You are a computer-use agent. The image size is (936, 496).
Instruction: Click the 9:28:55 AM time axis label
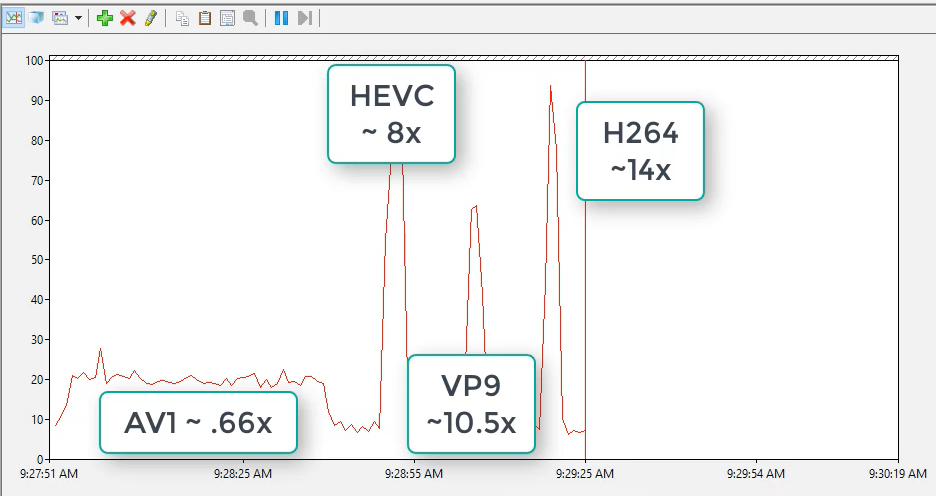[414, 474]
